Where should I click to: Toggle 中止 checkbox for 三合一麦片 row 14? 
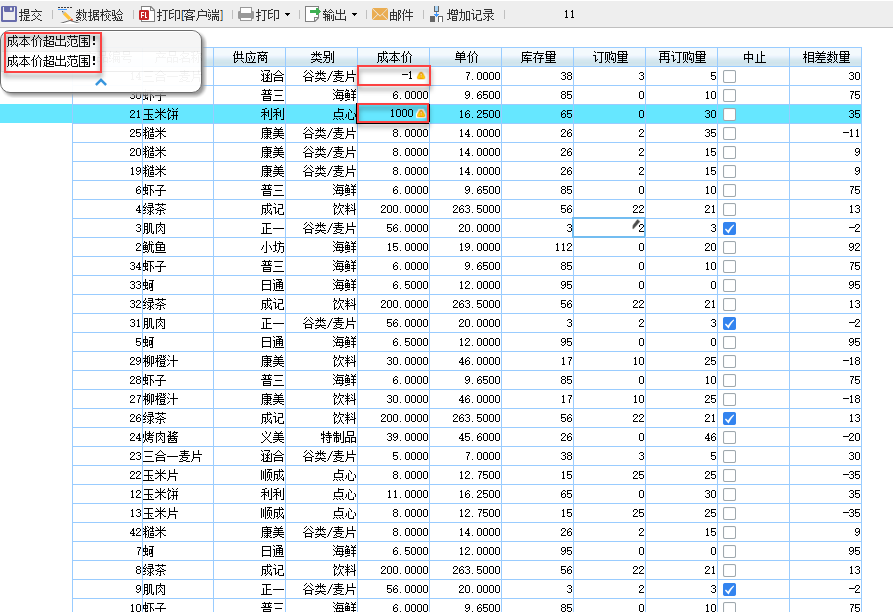pos(729,76)
